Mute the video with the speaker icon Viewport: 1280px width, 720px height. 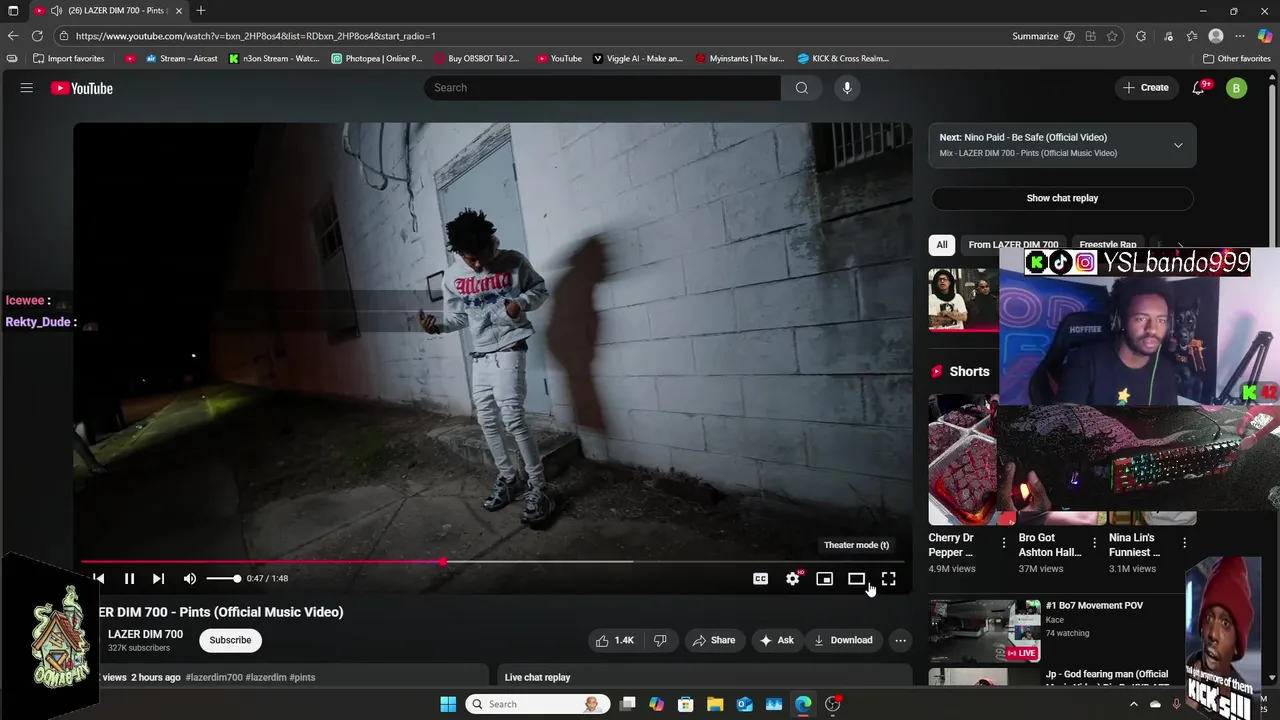(x=190, y=578)
